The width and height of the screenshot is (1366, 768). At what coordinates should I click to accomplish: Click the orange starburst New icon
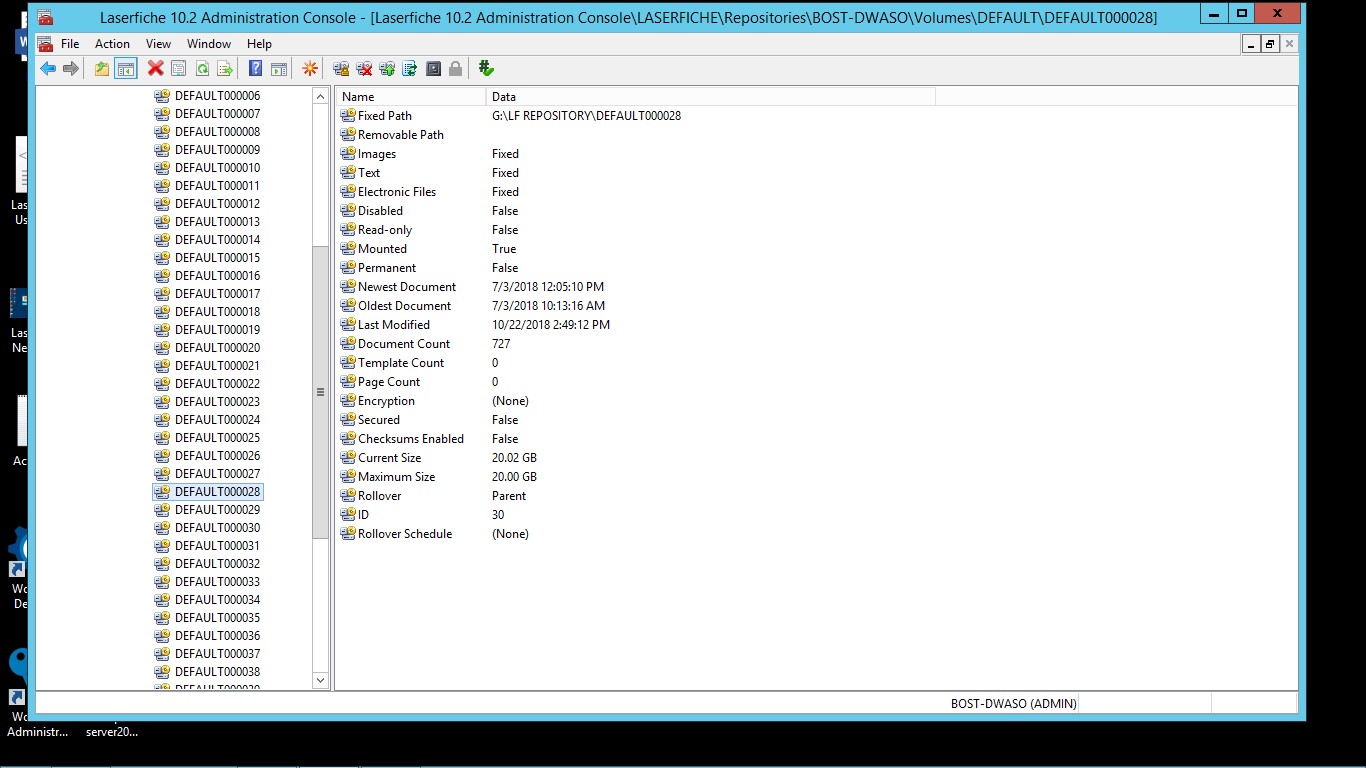(x=310, y=69)
